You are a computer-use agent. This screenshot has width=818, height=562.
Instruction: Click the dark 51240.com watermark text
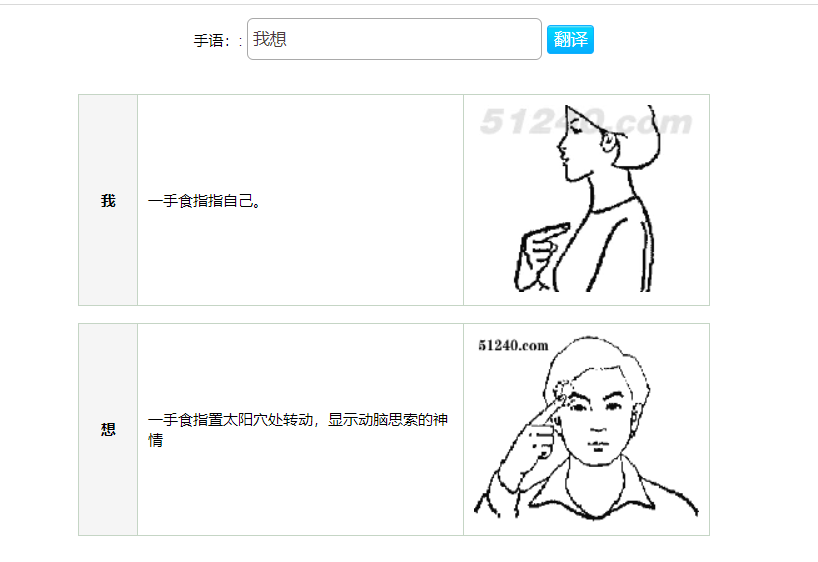513,345
